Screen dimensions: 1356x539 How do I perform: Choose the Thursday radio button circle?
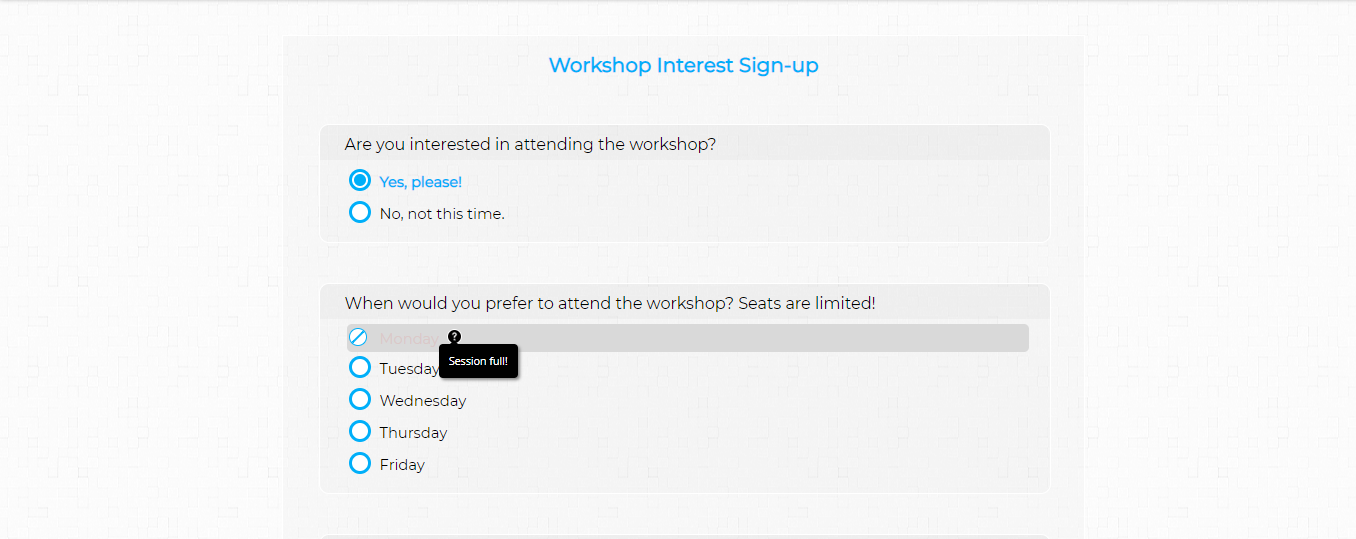(x=360, y=431)
